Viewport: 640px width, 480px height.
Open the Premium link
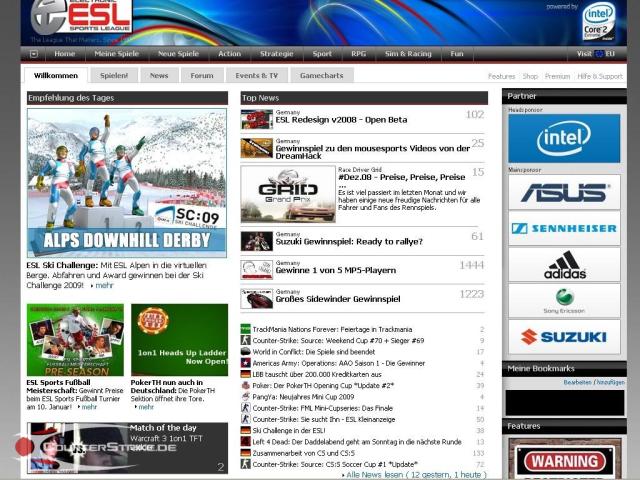(557, 76)
